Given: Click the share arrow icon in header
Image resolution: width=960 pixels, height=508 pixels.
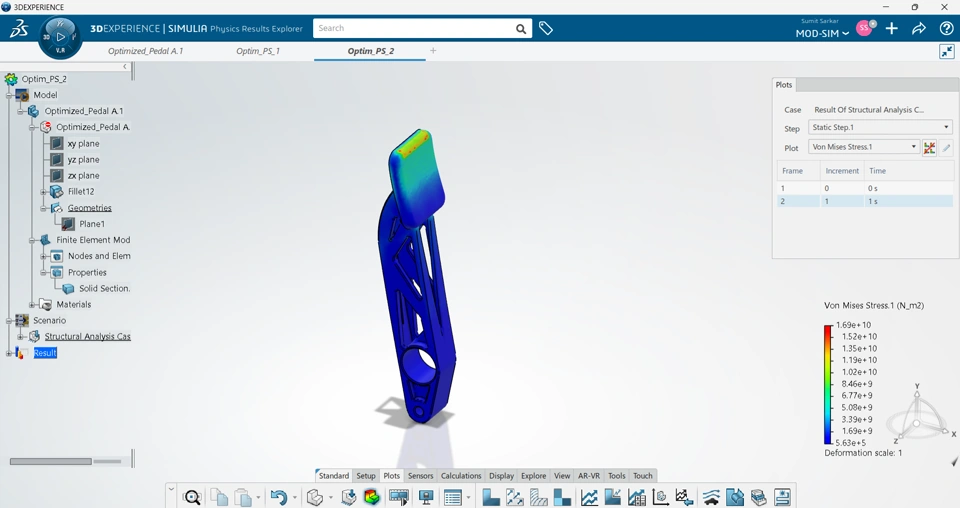Looking at the screenshot, I should pos(918,29).
